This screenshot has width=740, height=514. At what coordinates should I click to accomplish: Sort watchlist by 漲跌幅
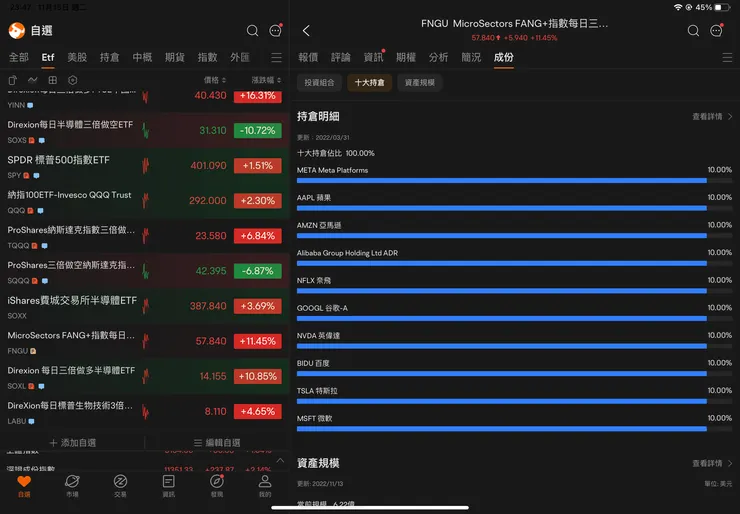pyautogui.click(x=266, y=80)
